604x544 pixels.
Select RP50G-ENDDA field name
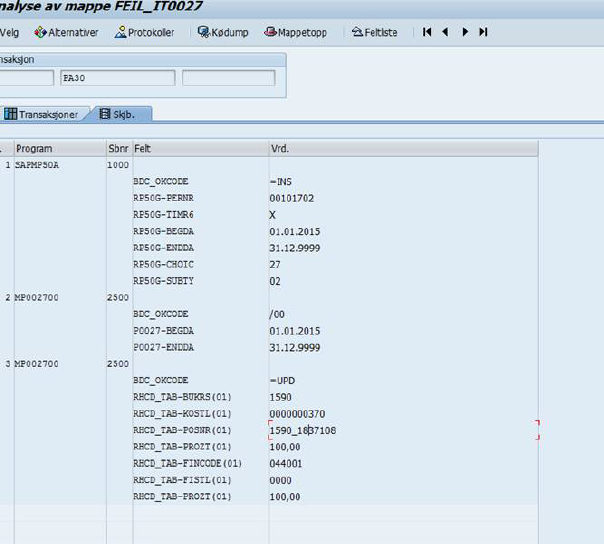tap(163, 248)
